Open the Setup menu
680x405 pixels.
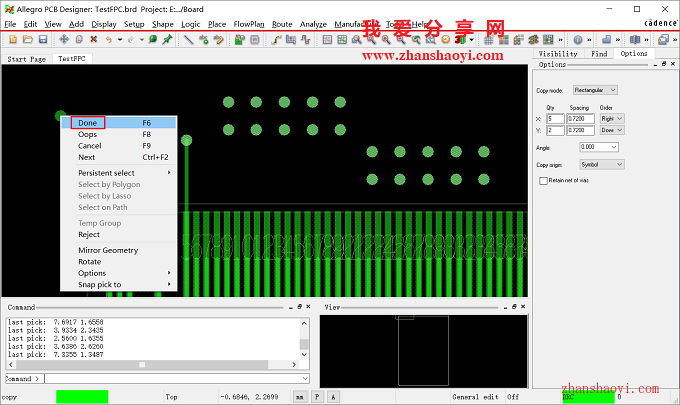pos(134,24)
